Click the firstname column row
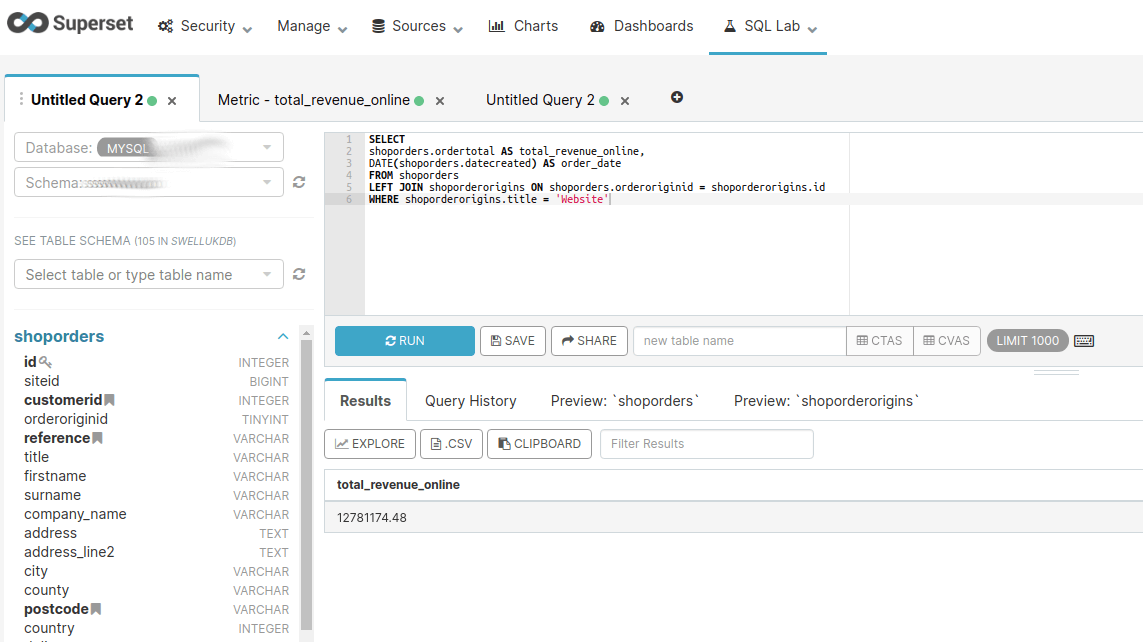 point(156,476)
